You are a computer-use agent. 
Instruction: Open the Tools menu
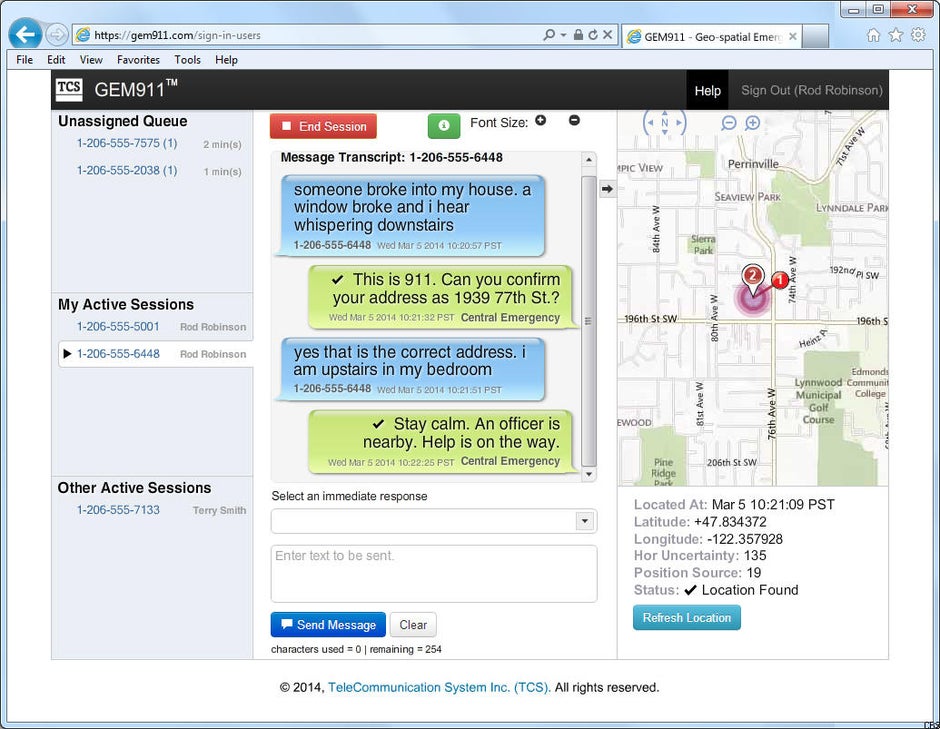coord(186,59)
